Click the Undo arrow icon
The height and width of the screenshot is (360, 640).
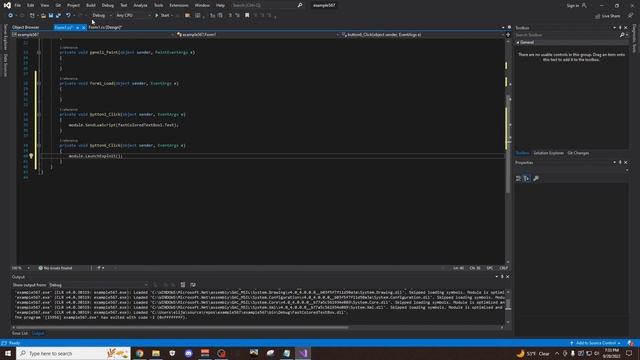[x=68, y=16]
